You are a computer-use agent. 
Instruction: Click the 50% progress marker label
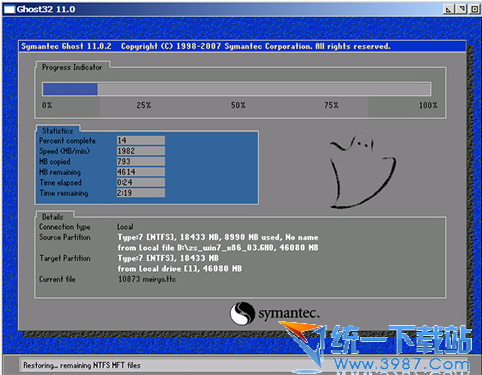click(238, 105)
